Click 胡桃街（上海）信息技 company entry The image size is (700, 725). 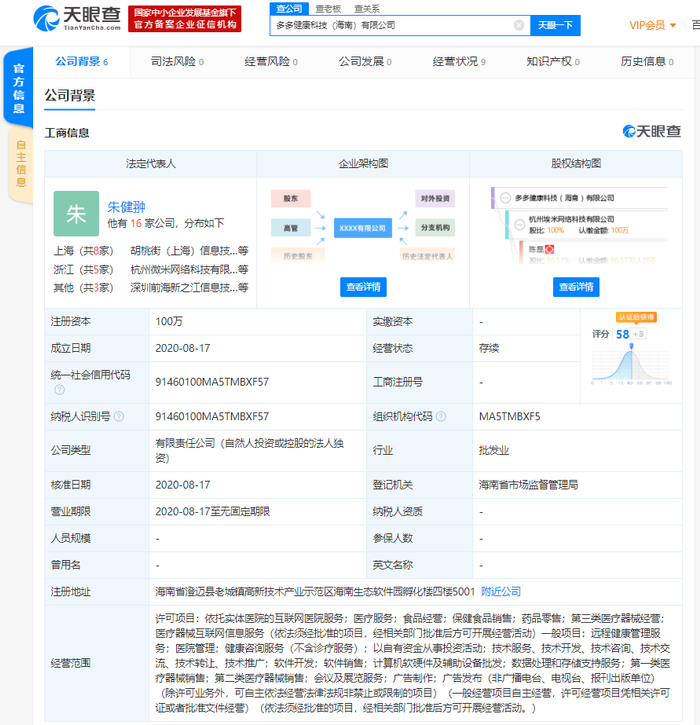point(189,251)
